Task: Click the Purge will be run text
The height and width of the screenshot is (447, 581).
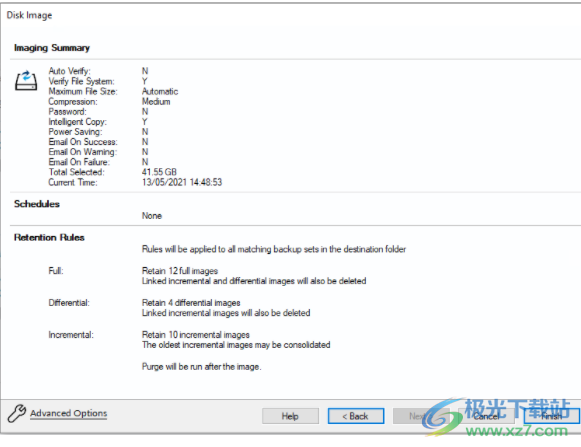Action: tap(202, 367)
